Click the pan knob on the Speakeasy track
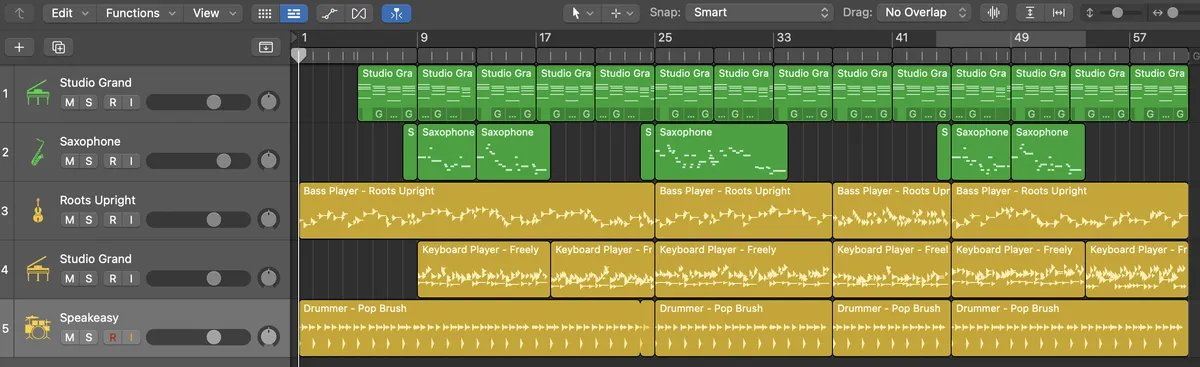1200x367 pixels. click(268, 337)
